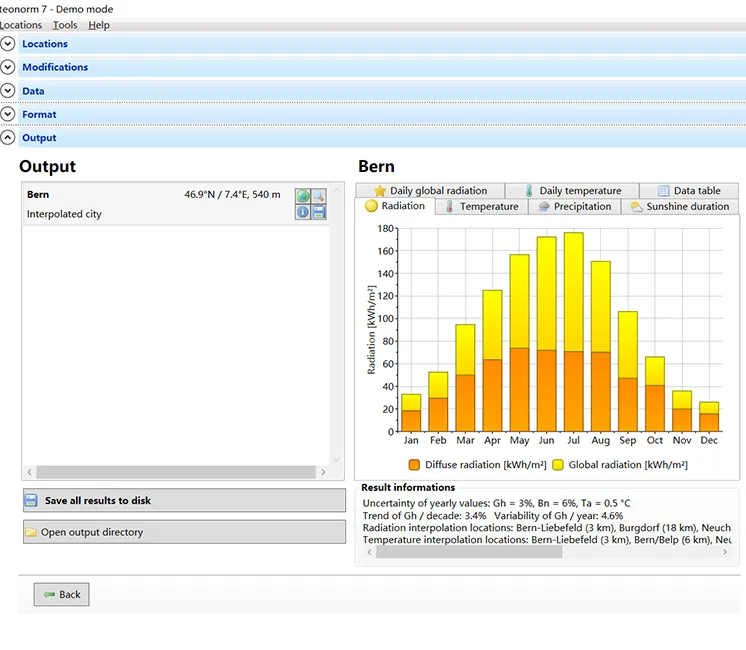Screen dimensions: 746x650
Task: Expand the Modifications section
Action: coord(8,67)
